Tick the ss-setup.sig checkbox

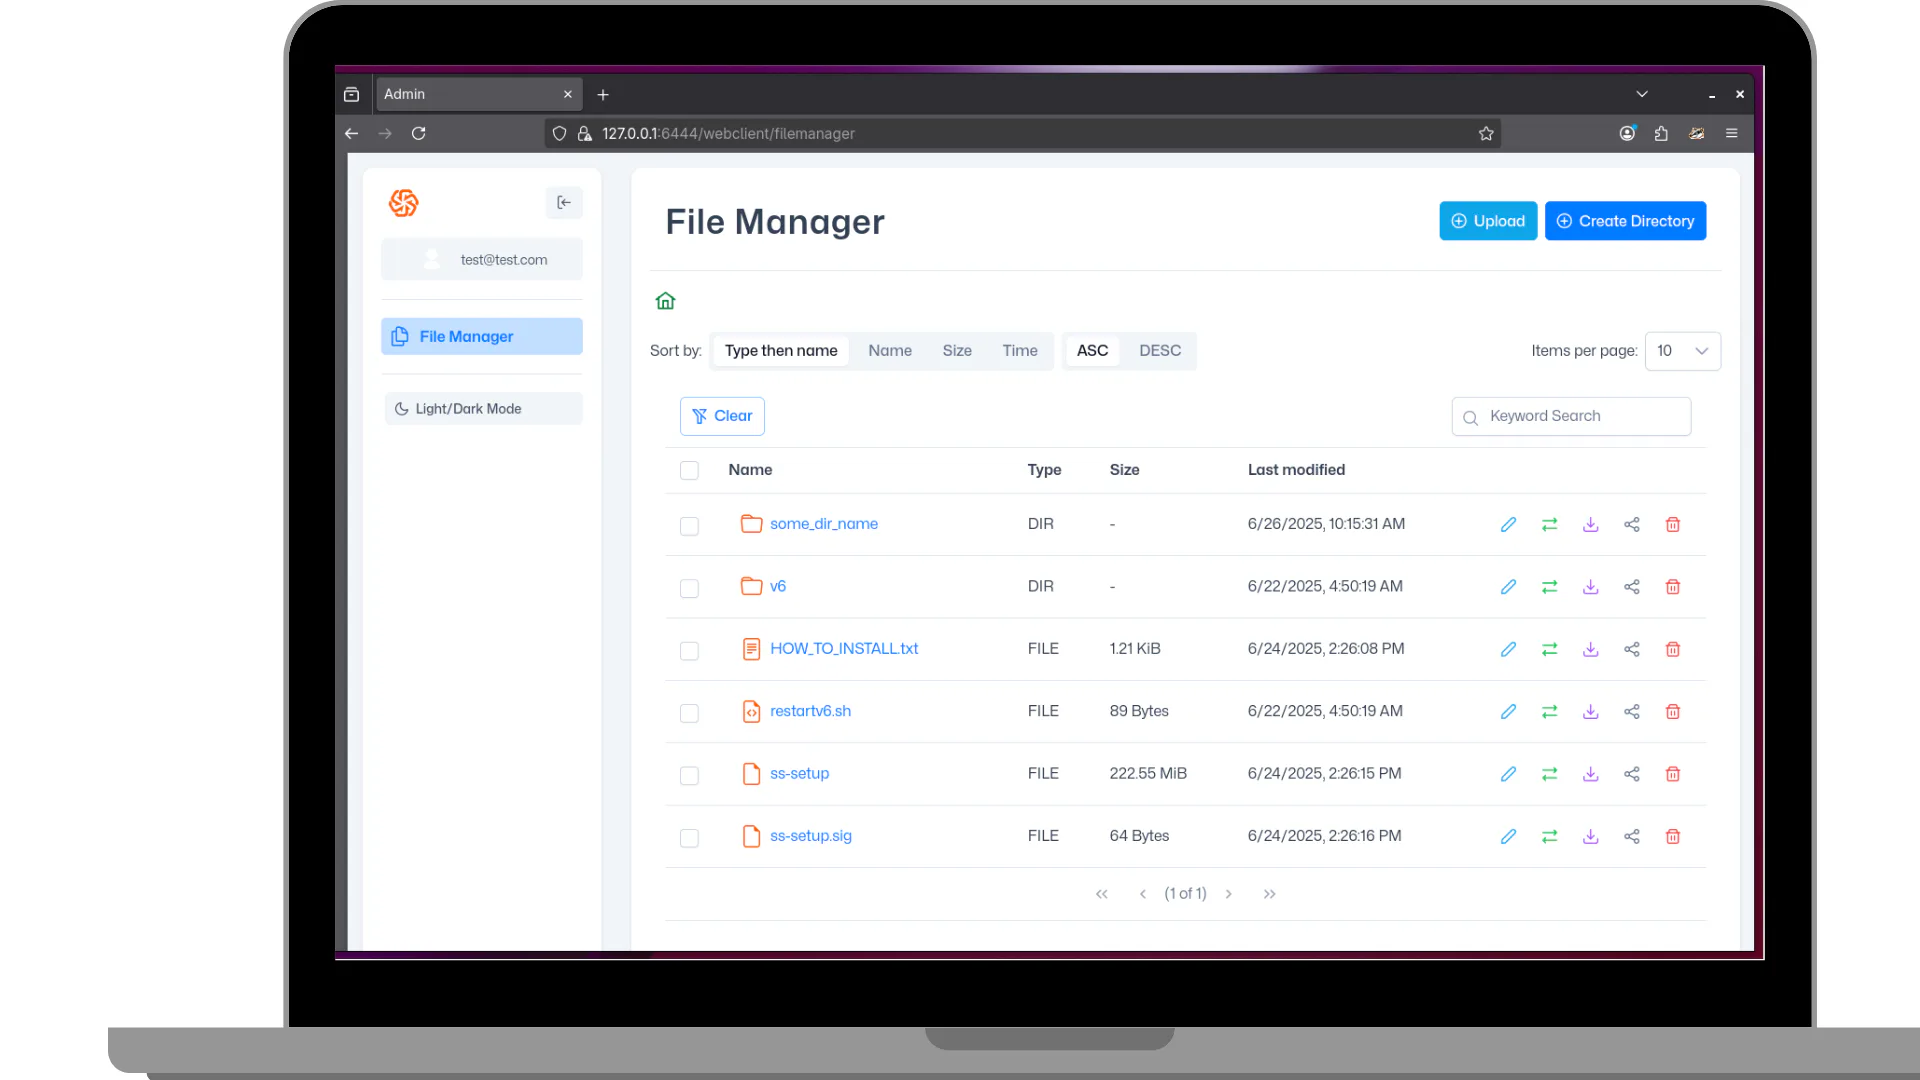coord(689,838)
